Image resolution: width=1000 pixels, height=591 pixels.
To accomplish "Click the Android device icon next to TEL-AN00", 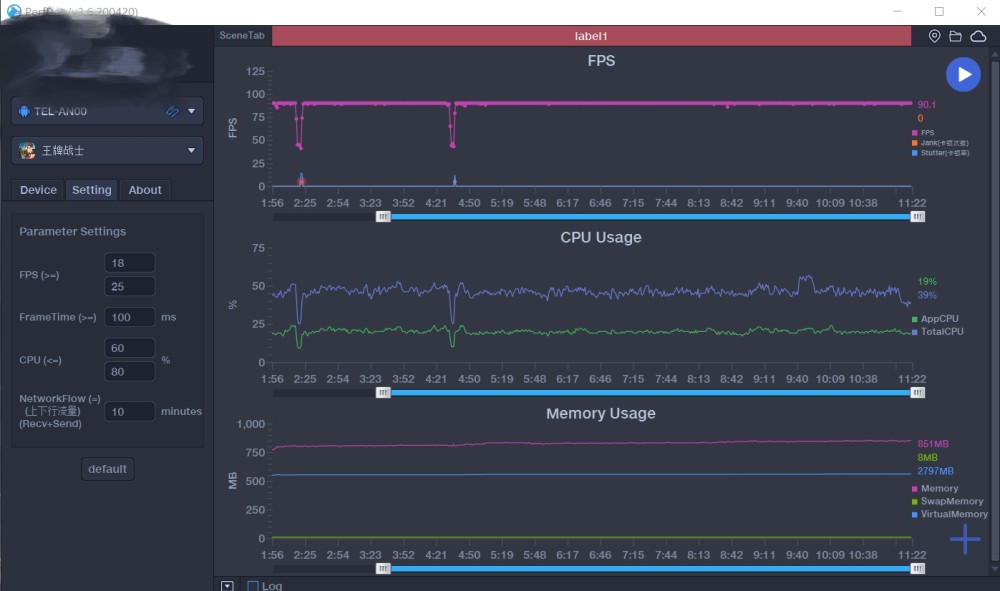I will point(24,112).
